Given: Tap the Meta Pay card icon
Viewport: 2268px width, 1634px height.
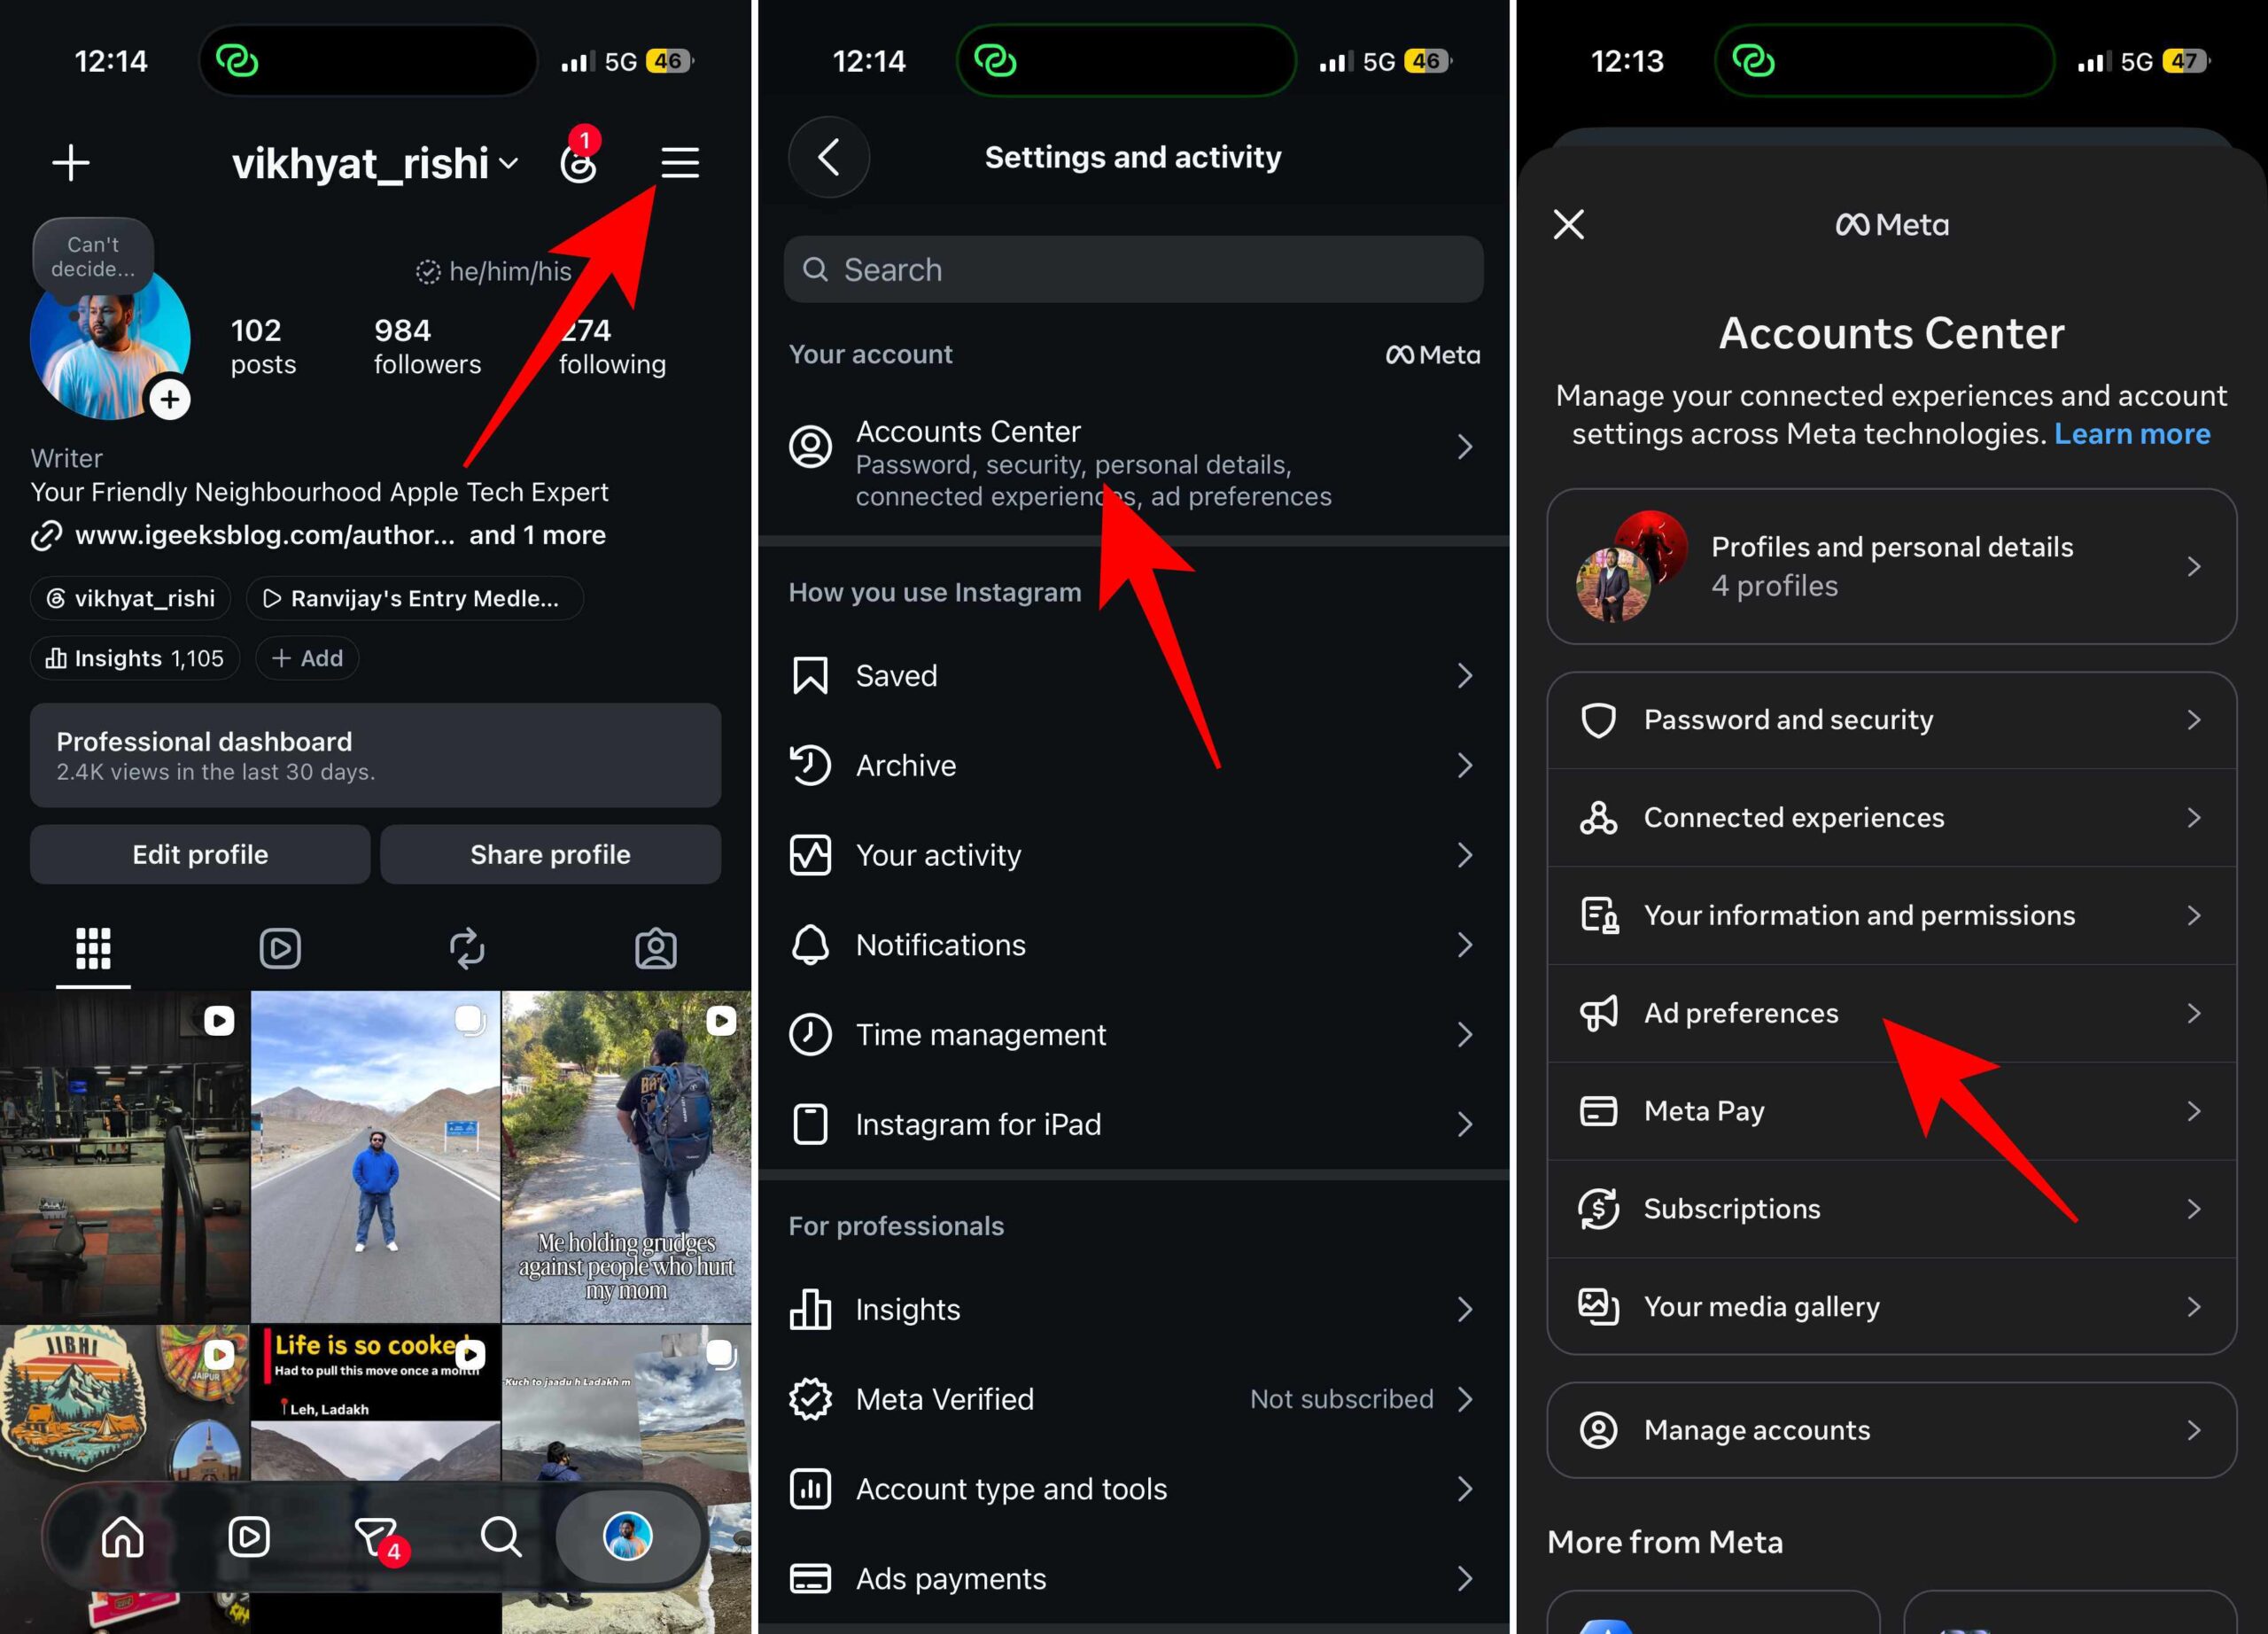Looking at the screenshot, I should click(x=1598, y=1111).
